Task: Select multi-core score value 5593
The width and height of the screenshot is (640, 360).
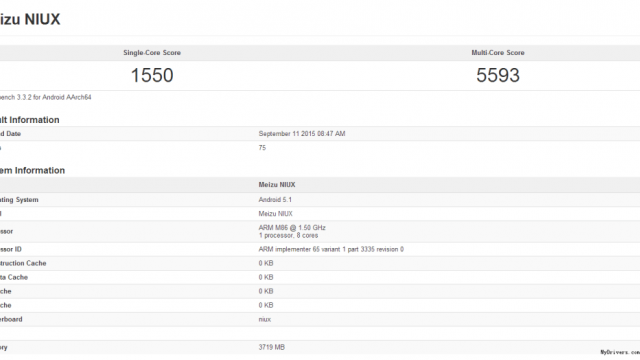Action: click(498, 75)
